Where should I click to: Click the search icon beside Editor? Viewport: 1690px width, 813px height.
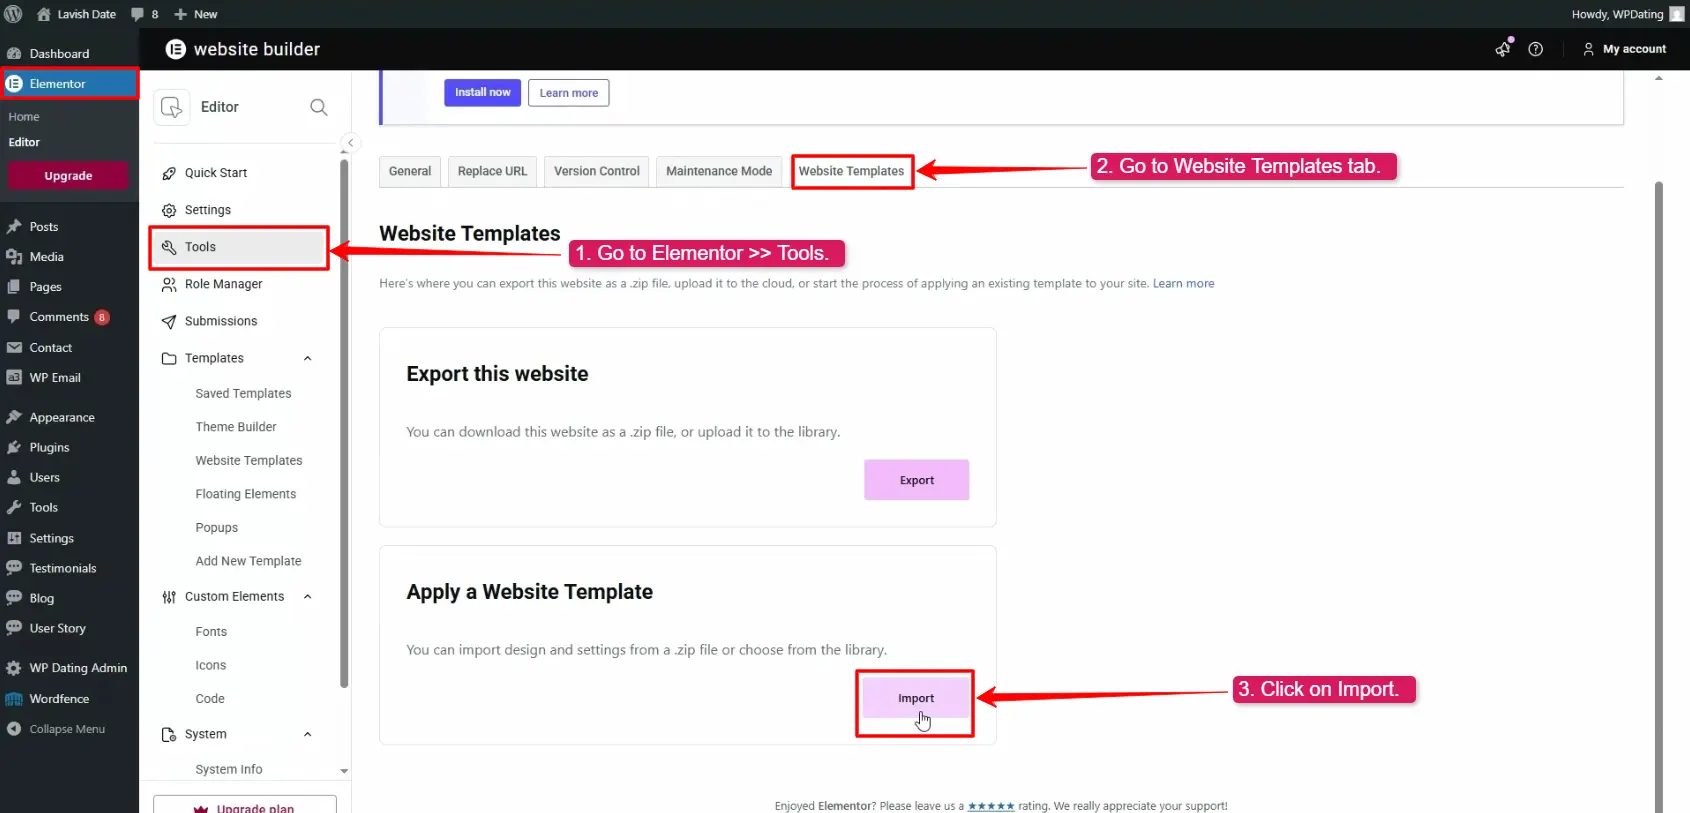tap(318, 107)
